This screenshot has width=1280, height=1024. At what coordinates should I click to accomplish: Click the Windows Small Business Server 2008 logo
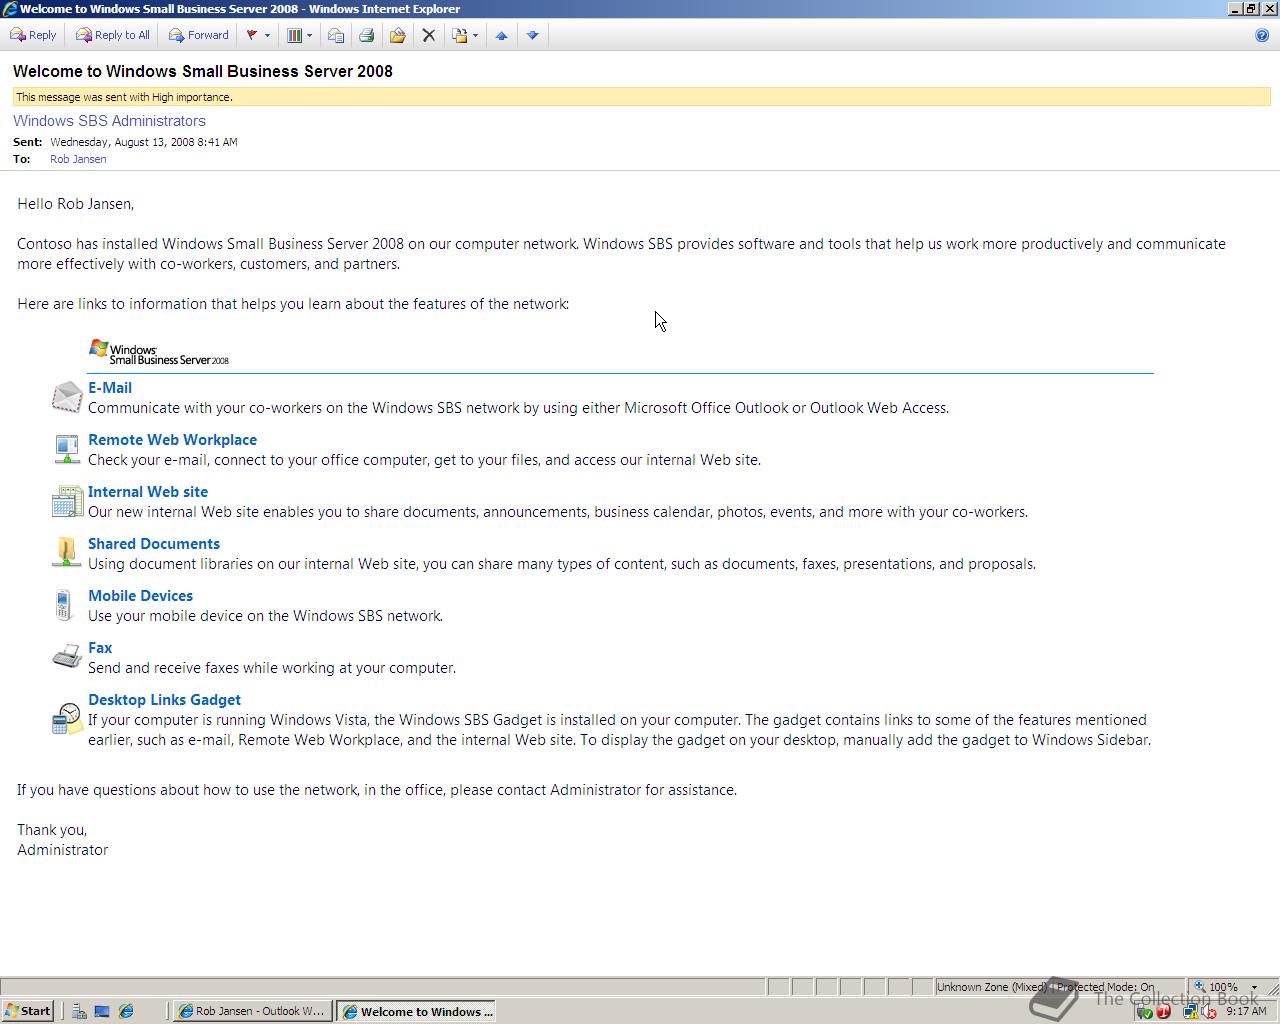[158, 352]
